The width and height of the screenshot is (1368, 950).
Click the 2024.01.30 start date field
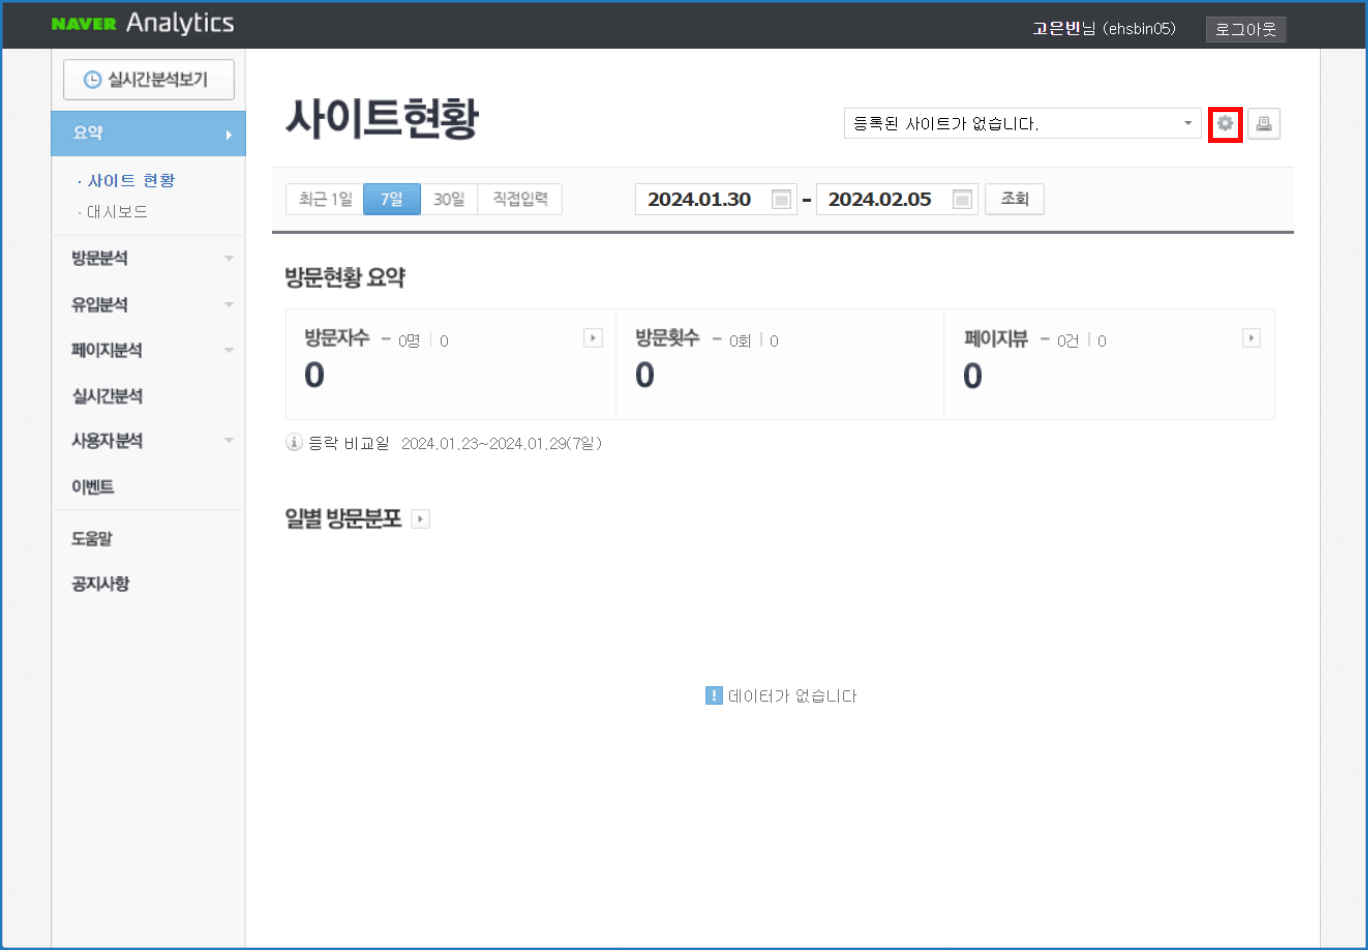coord(700,199)
